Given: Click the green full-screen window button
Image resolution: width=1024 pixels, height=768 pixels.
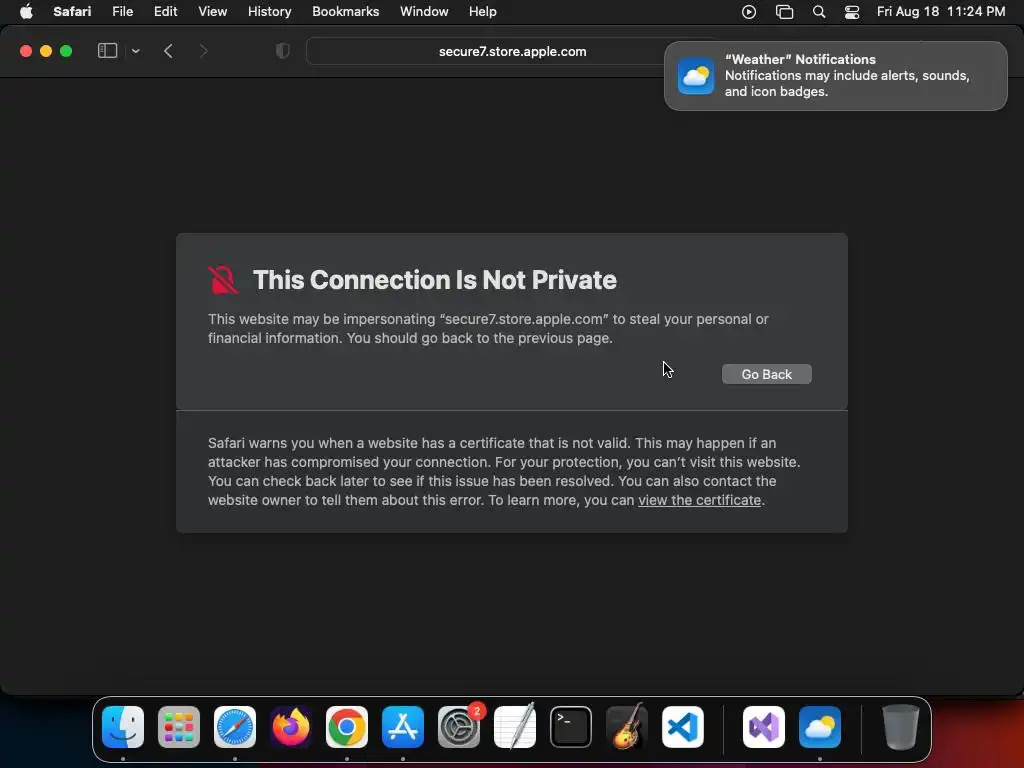Looking at the screenshot, I should pos(66,51).
